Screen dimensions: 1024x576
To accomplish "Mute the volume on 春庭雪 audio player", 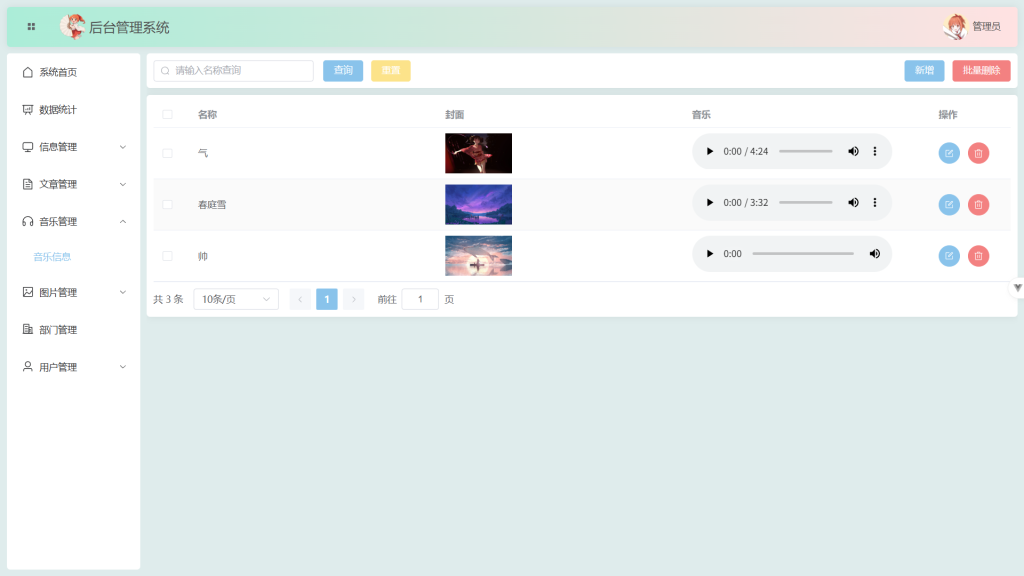I will 853,203.
